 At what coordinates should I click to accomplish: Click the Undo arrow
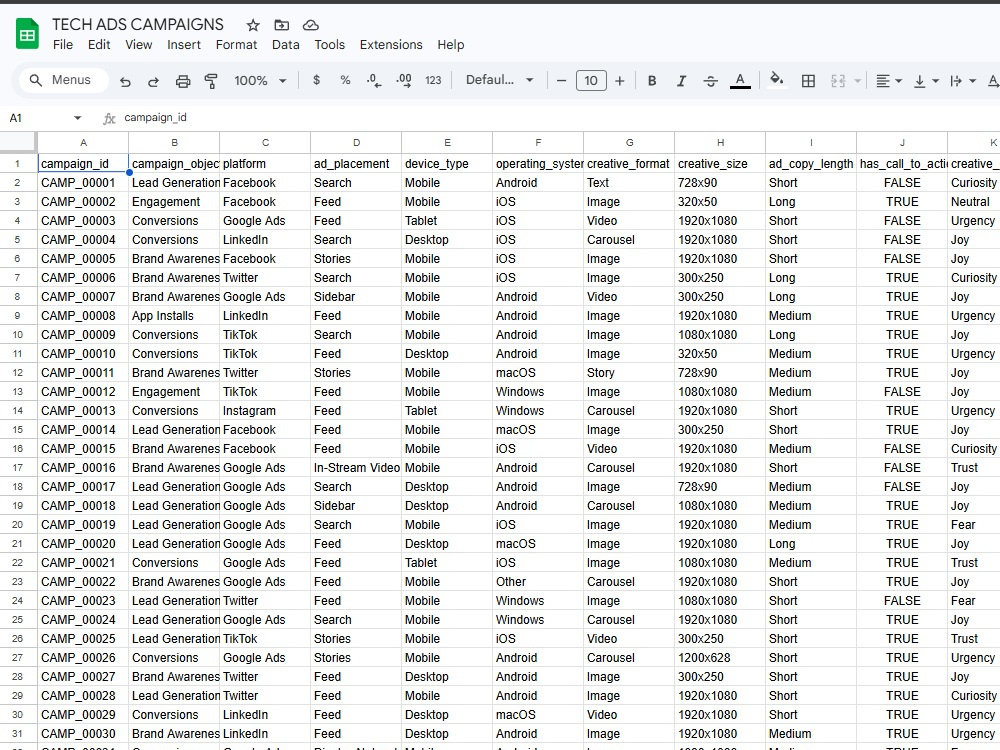coord(125,81)
